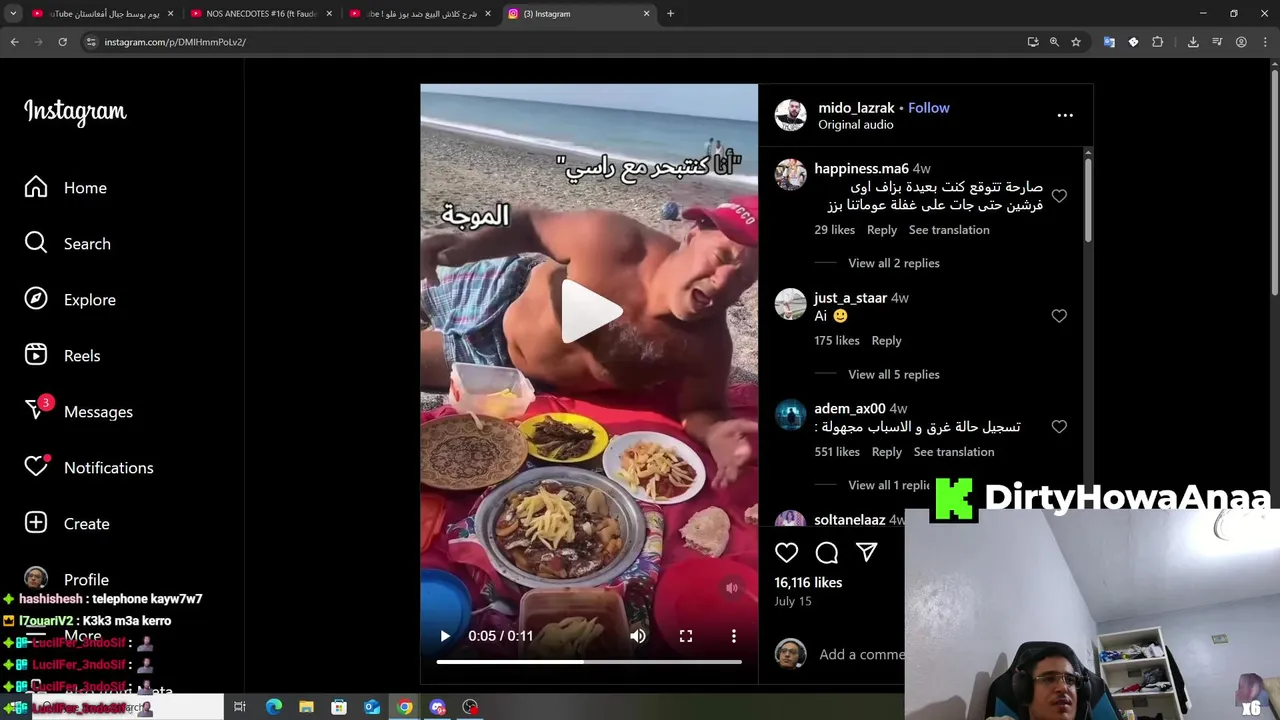
Task: Go to Reels from the sidebar
Action: click(x=62, y=356)
